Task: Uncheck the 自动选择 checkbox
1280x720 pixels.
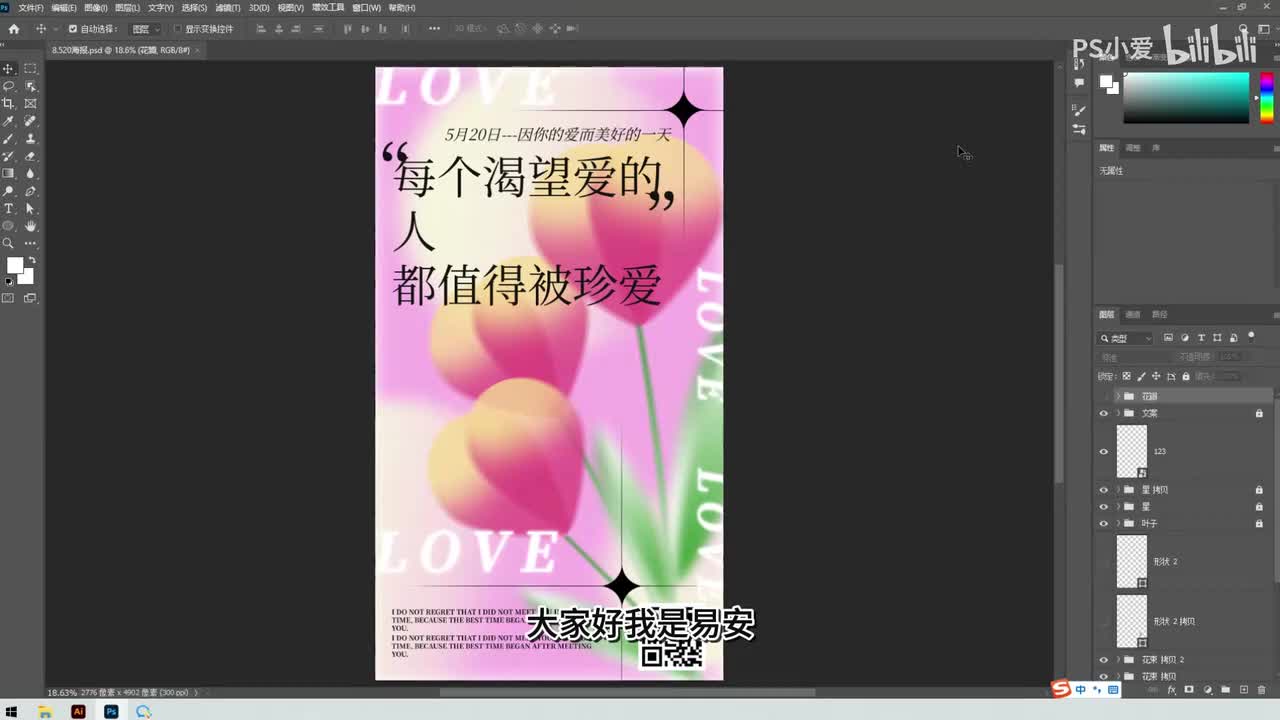Action: 72,29
